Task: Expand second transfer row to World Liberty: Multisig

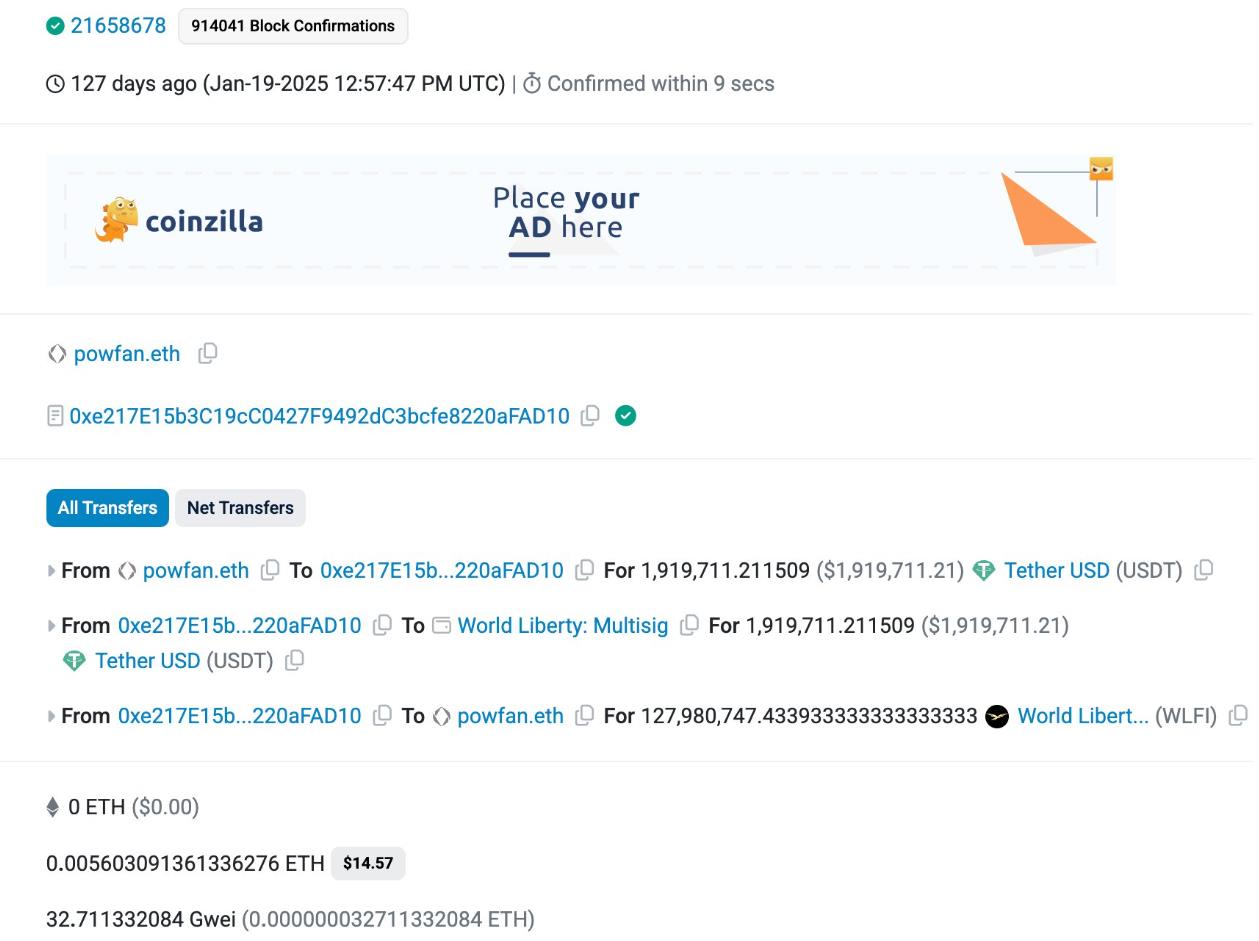Action: coord(51,626)
